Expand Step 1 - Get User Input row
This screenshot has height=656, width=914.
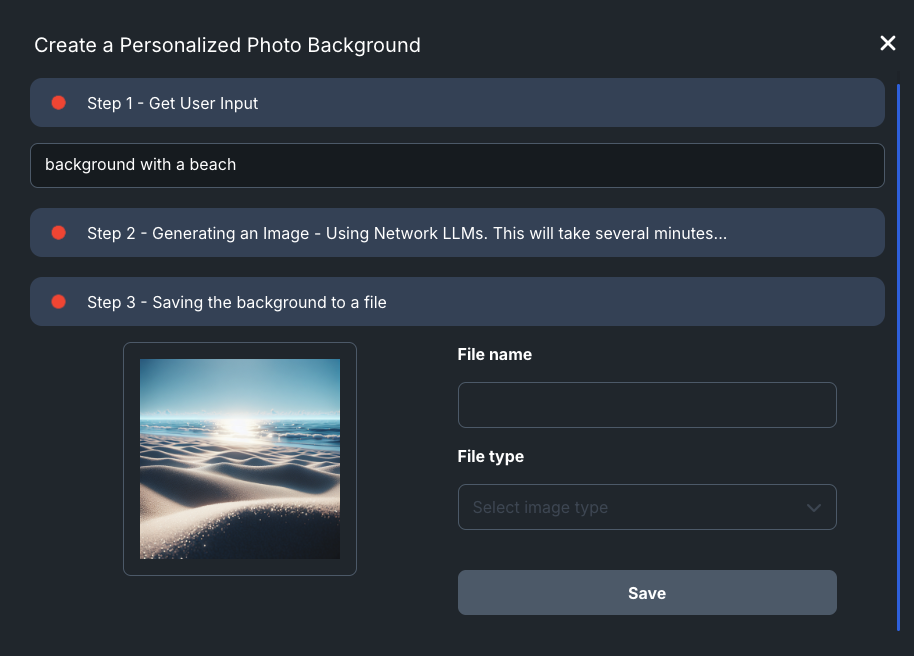[x=457, y=103]
